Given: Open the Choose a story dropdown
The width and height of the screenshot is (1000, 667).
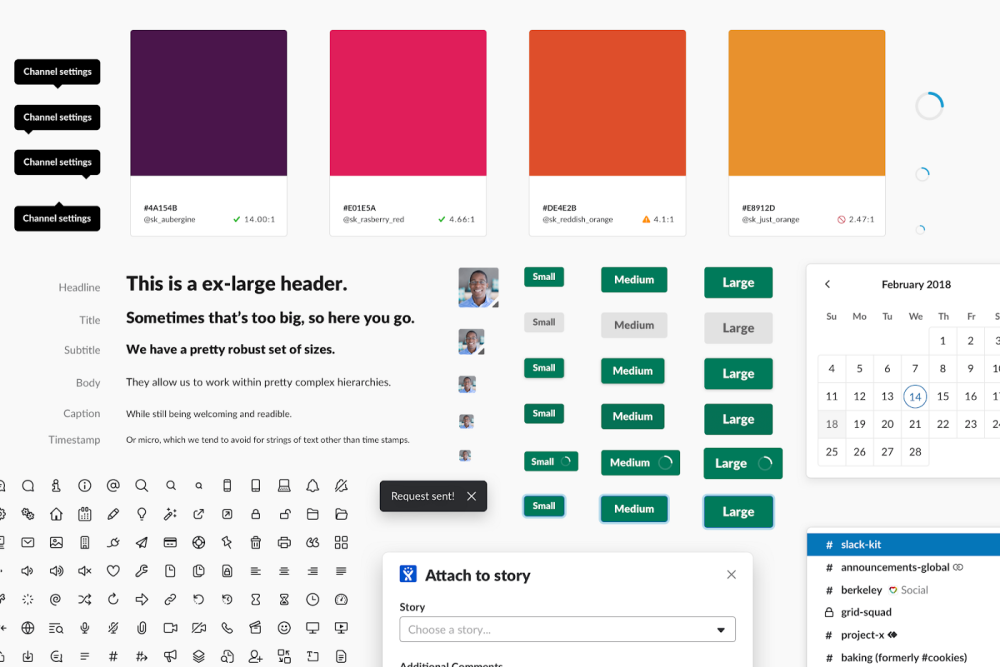Looking at the screenshot, I should pyautogui.click(x=567, y=629).
